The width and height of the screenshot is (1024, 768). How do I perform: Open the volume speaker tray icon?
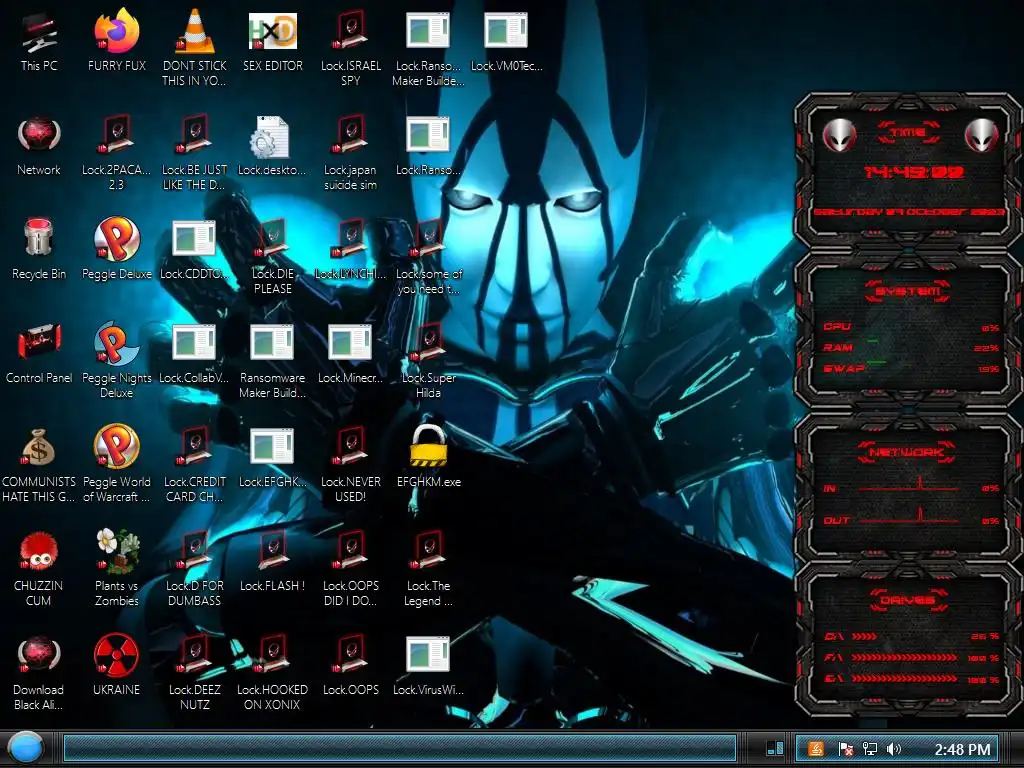[894, 749]
